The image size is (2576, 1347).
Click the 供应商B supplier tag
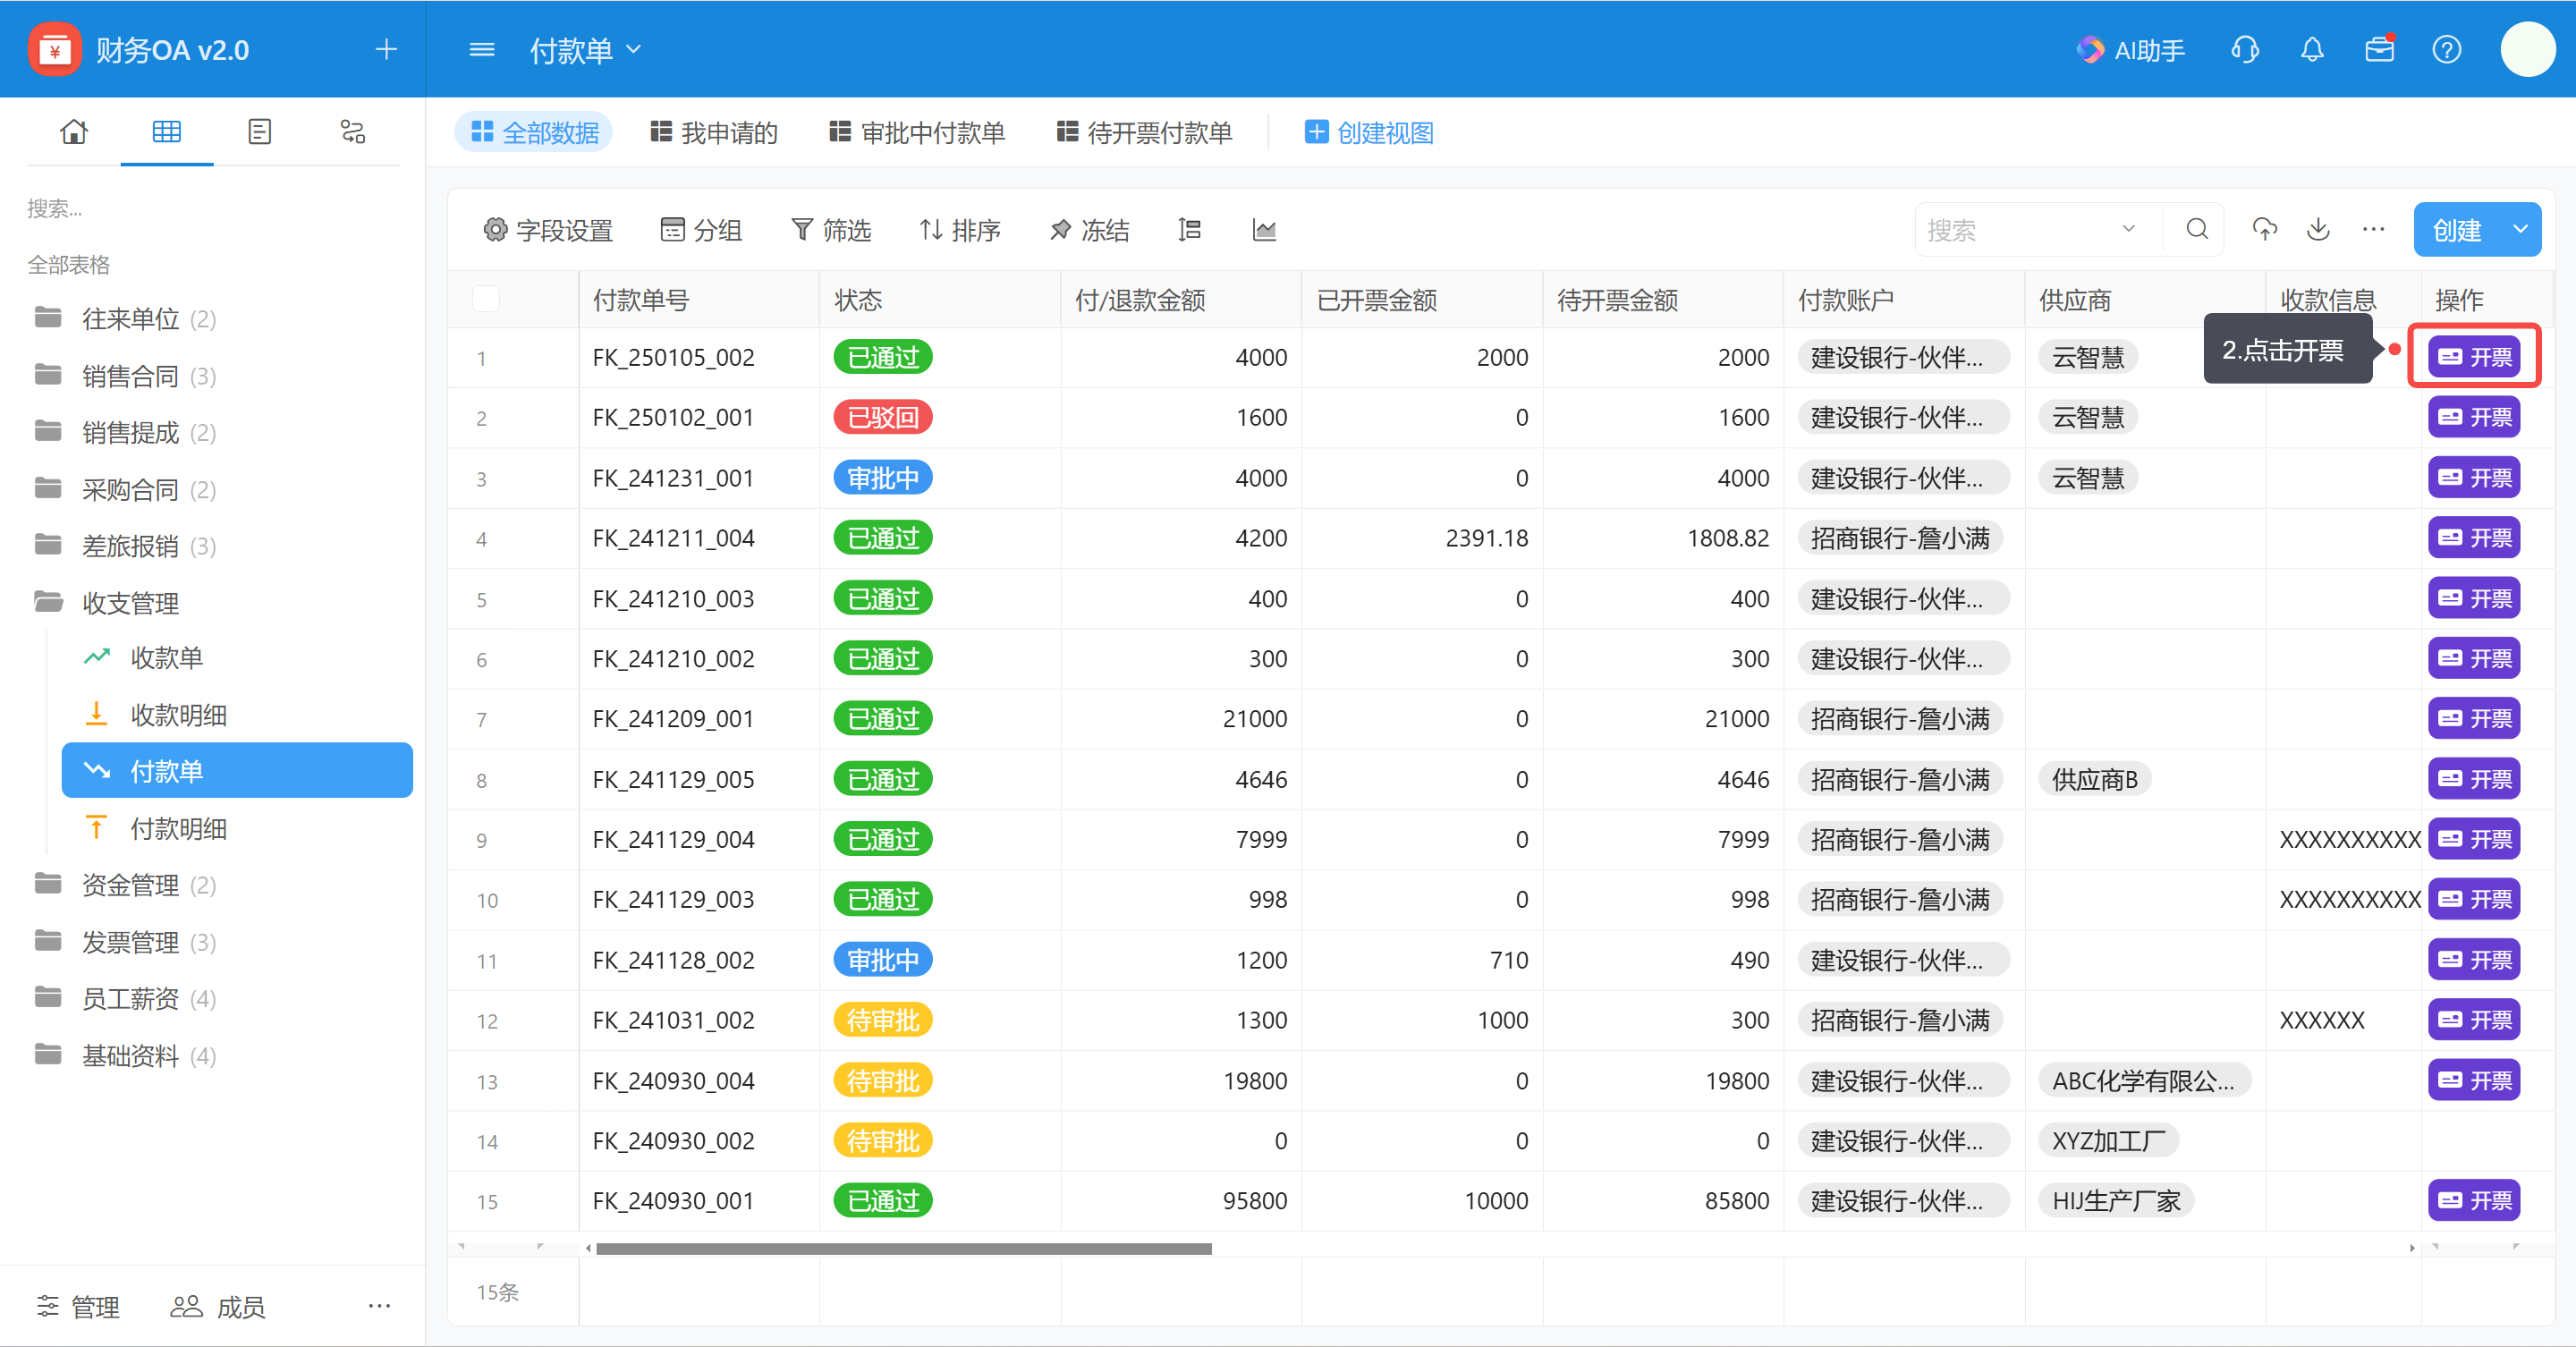pyautogui.click(x=2095, y=779)
